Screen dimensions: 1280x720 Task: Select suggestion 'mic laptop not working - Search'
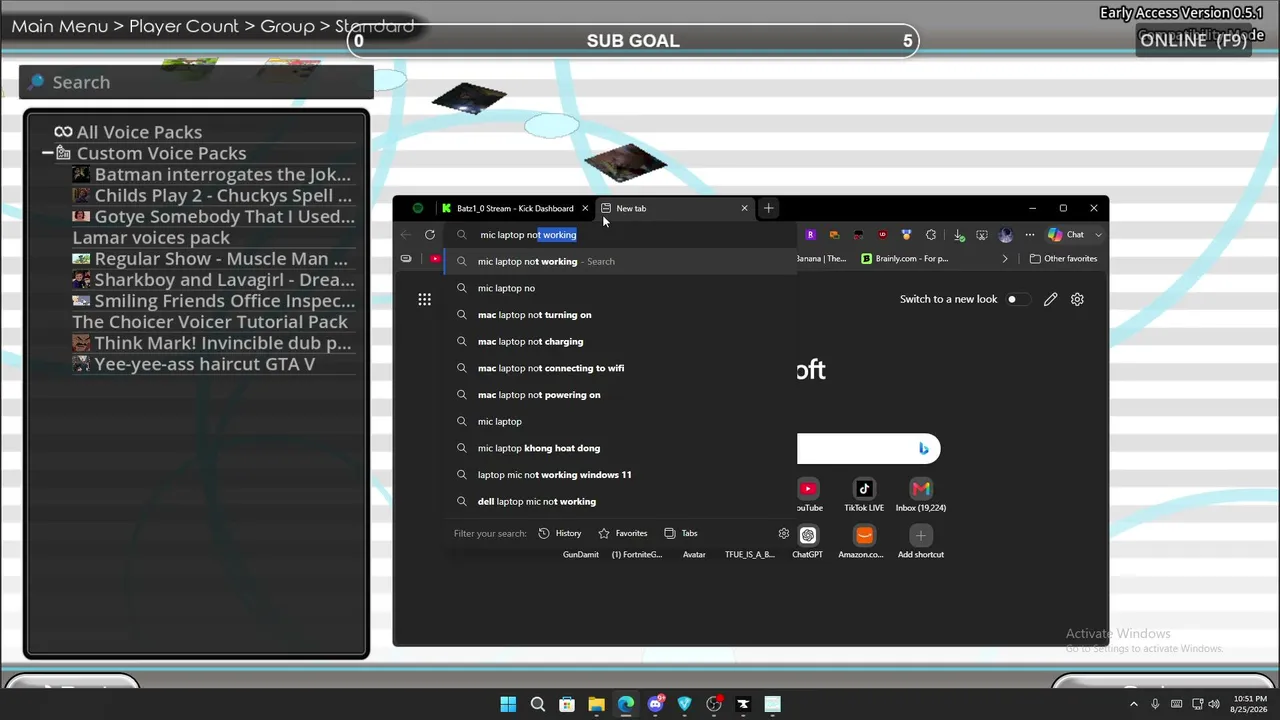pos(621,261)
